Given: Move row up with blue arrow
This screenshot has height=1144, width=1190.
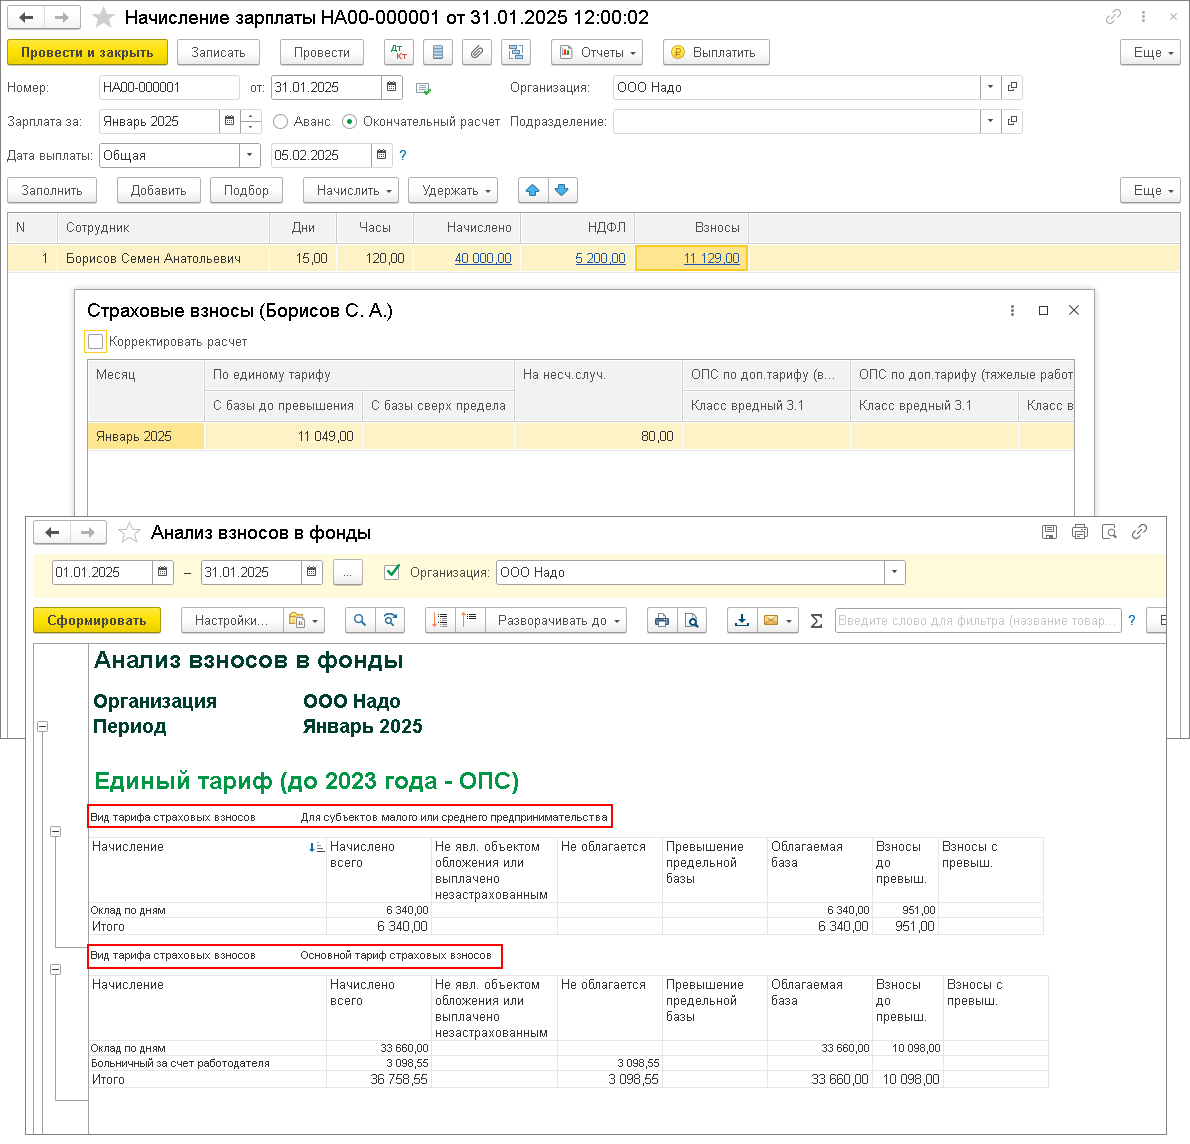Looking at the screenshot, I should 533,190.
